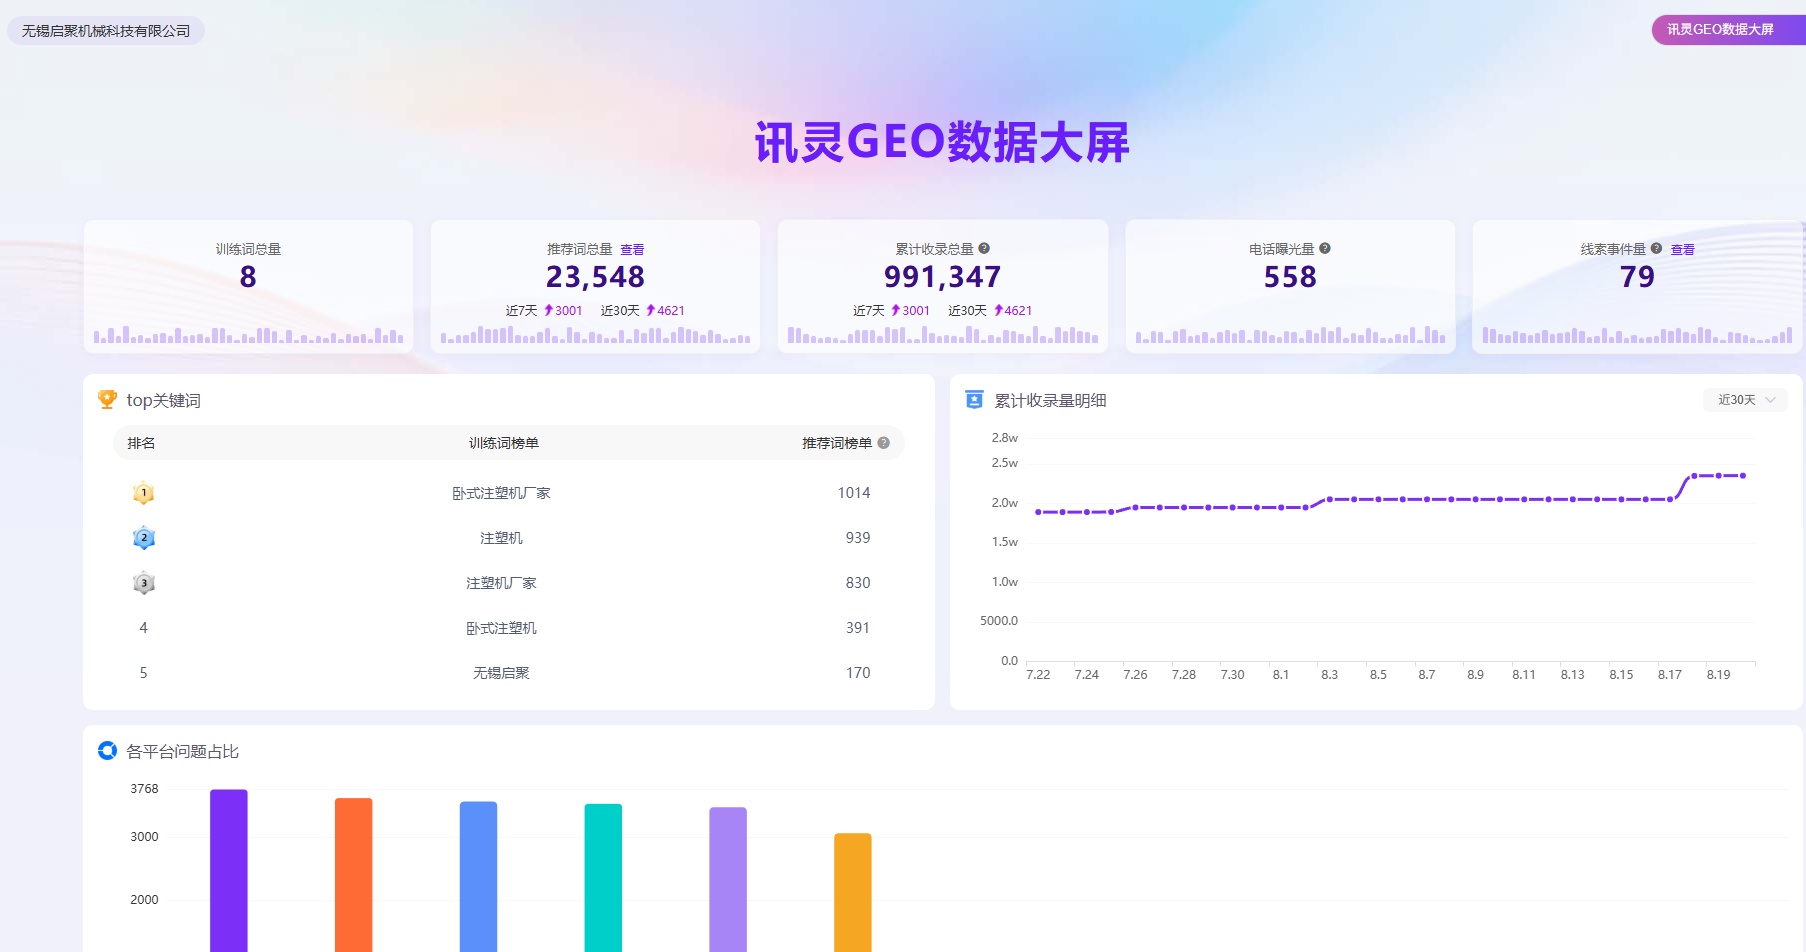Click the 训练词榜单 column header
The width and height of the screenshot is (1806, 952).
click(x=504, y=443)
